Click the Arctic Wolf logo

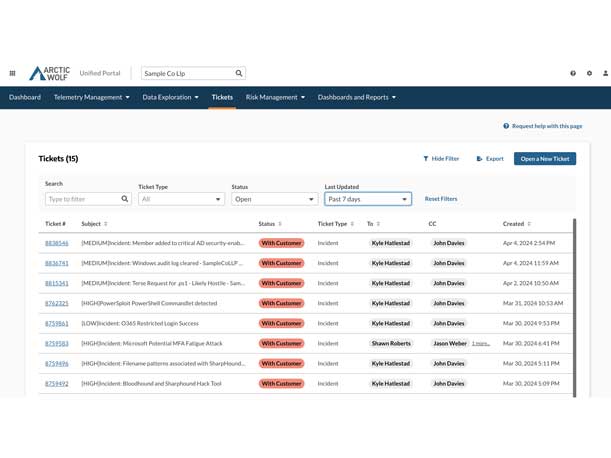[49, 73]
